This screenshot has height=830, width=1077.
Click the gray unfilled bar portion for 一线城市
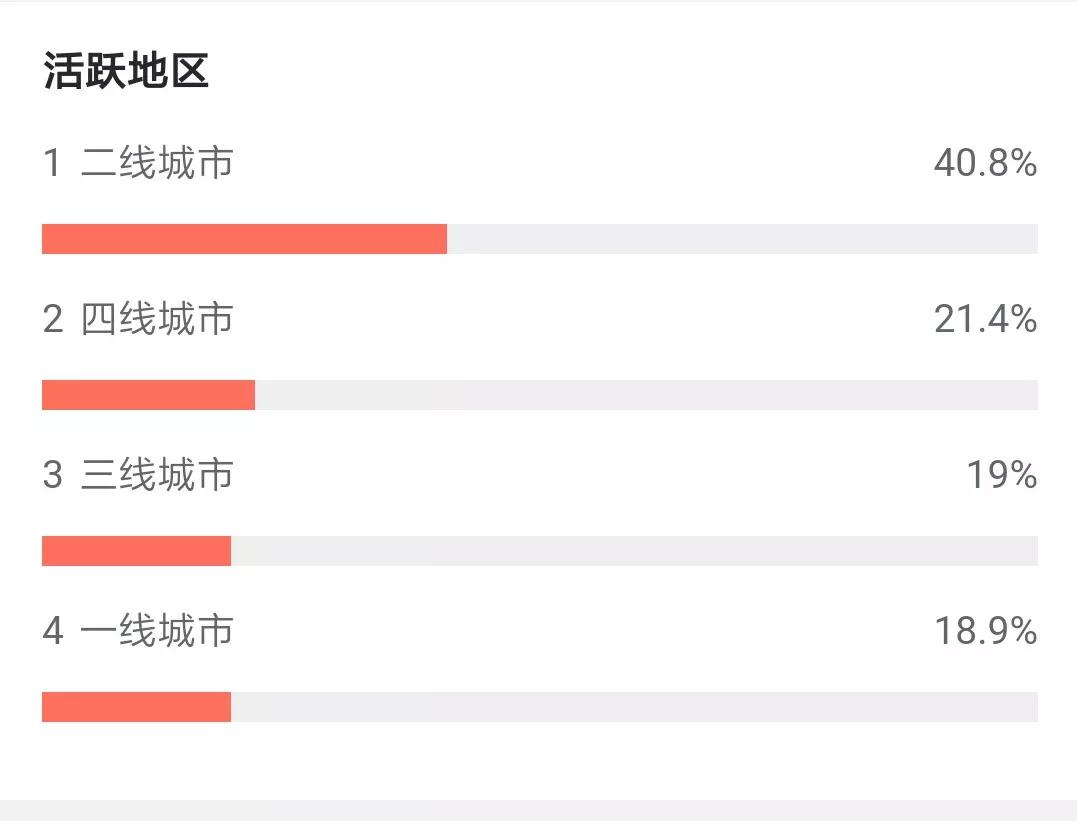coord(634,707)
